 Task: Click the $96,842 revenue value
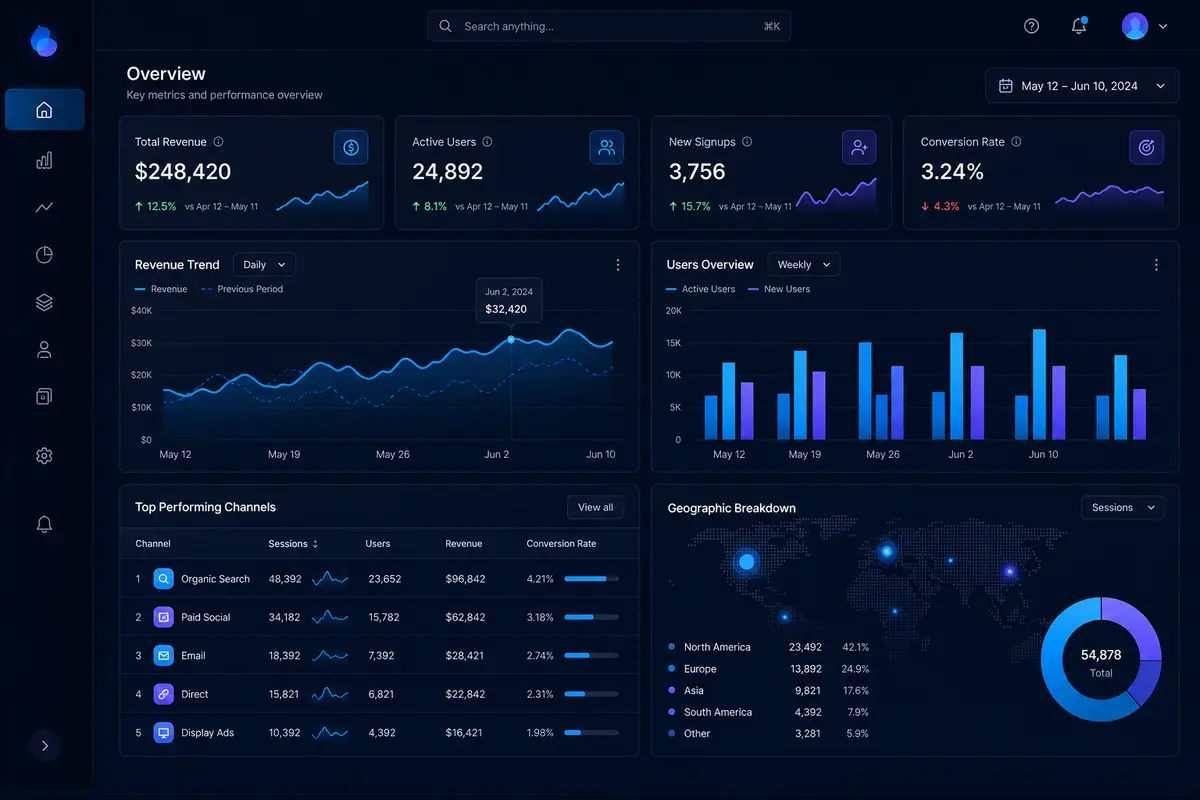click(x=465, y=579)
